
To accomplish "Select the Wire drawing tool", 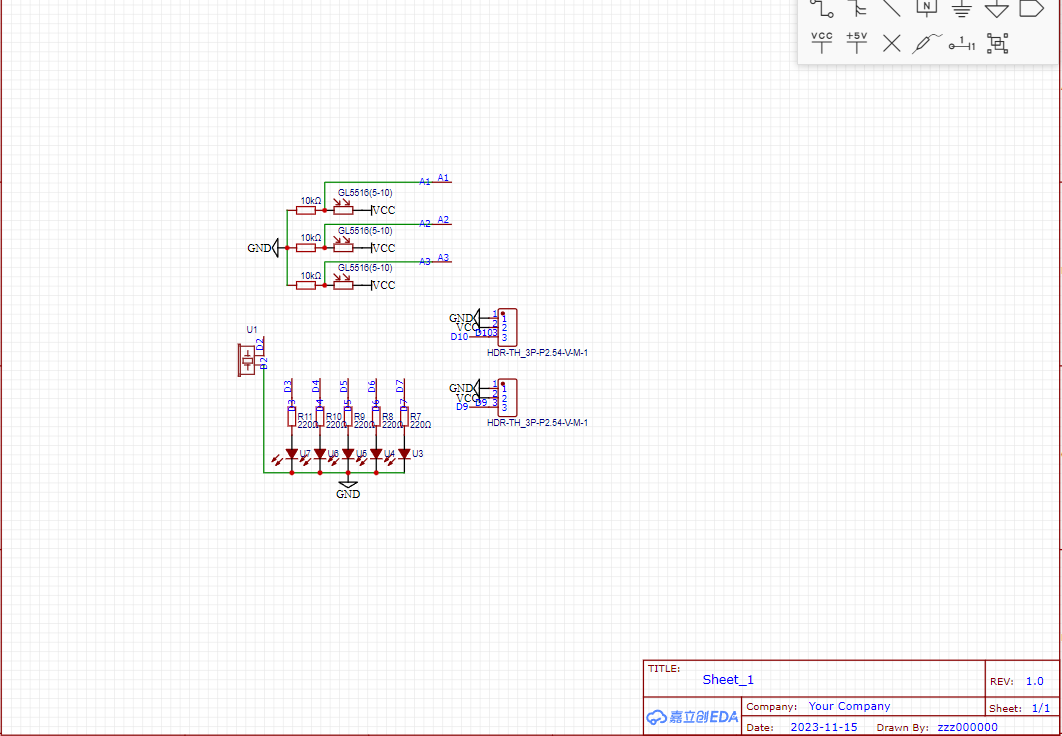I will (x=822, y=8).
